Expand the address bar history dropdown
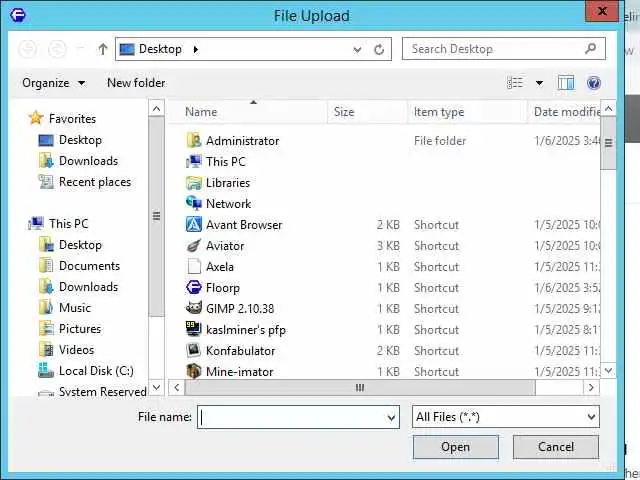Viewport: 640px width, 480px height. (x=357, y=50)
